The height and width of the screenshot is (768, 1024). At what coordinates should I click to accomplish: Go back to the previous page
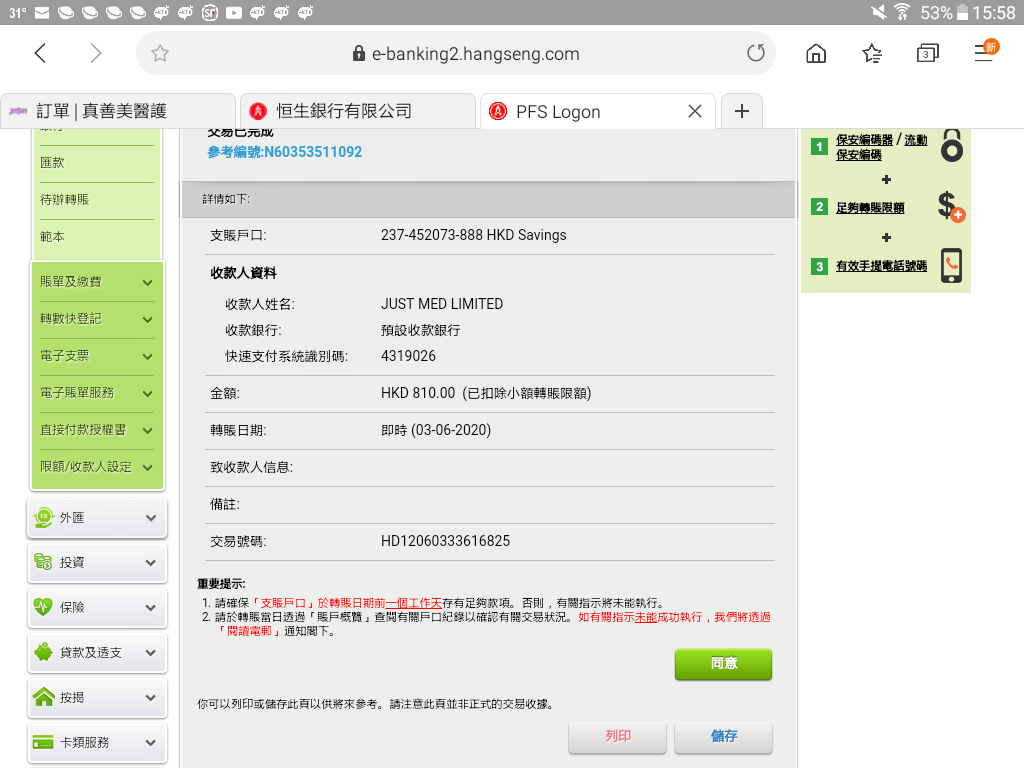pyautogui.click(x=40, y=53)
